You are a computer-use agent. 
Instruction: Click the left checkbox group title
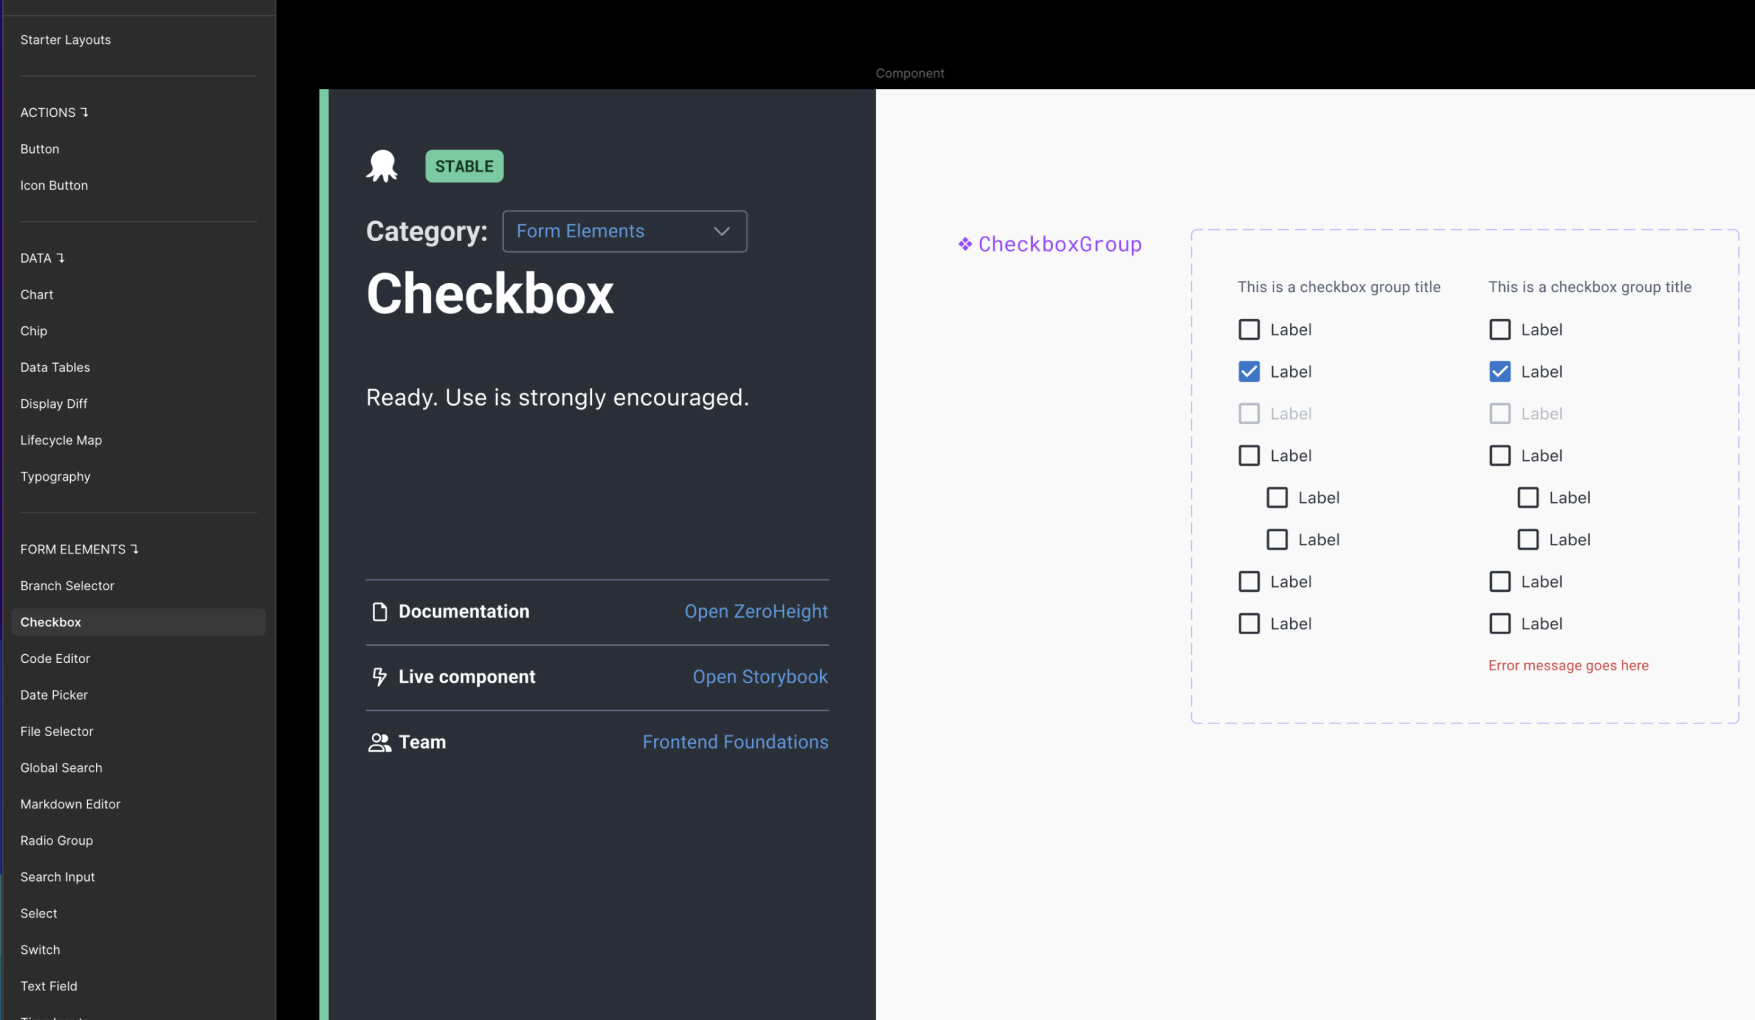(1339, 287)
